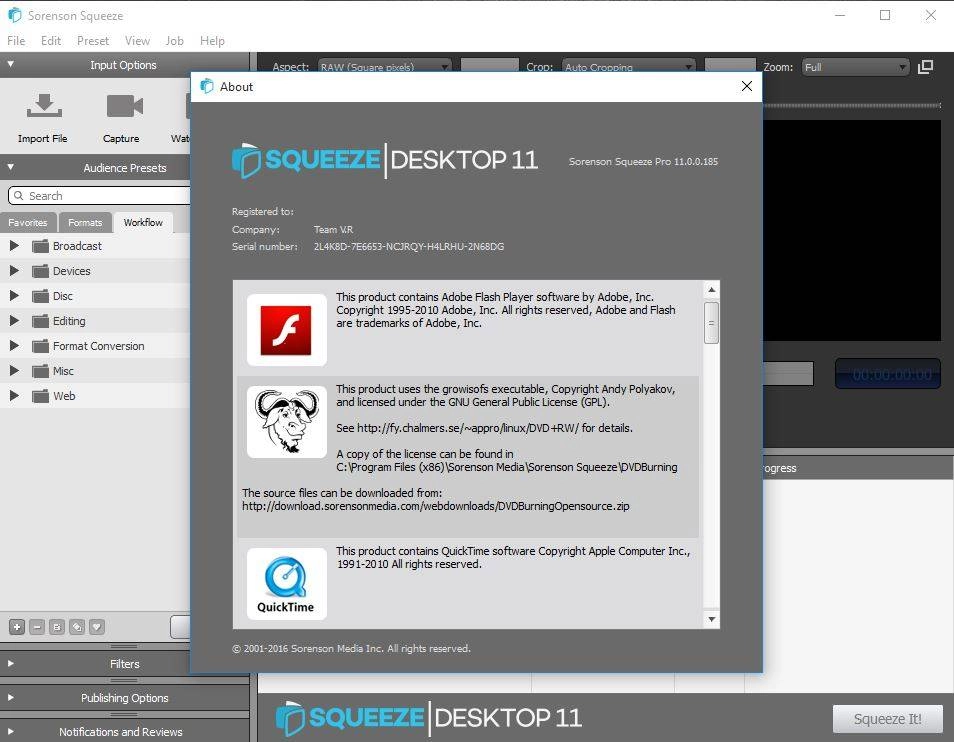
Task: Expand the Editing preset folder
Action: coord(14,321)
